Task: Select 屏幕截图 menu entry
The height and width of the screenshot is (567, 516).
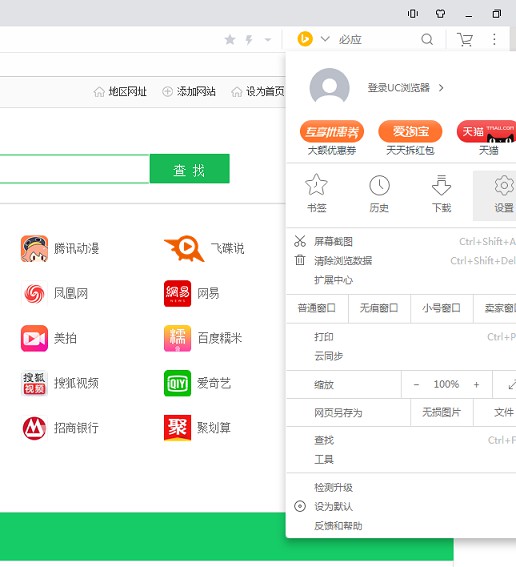Action: [333, 241]
